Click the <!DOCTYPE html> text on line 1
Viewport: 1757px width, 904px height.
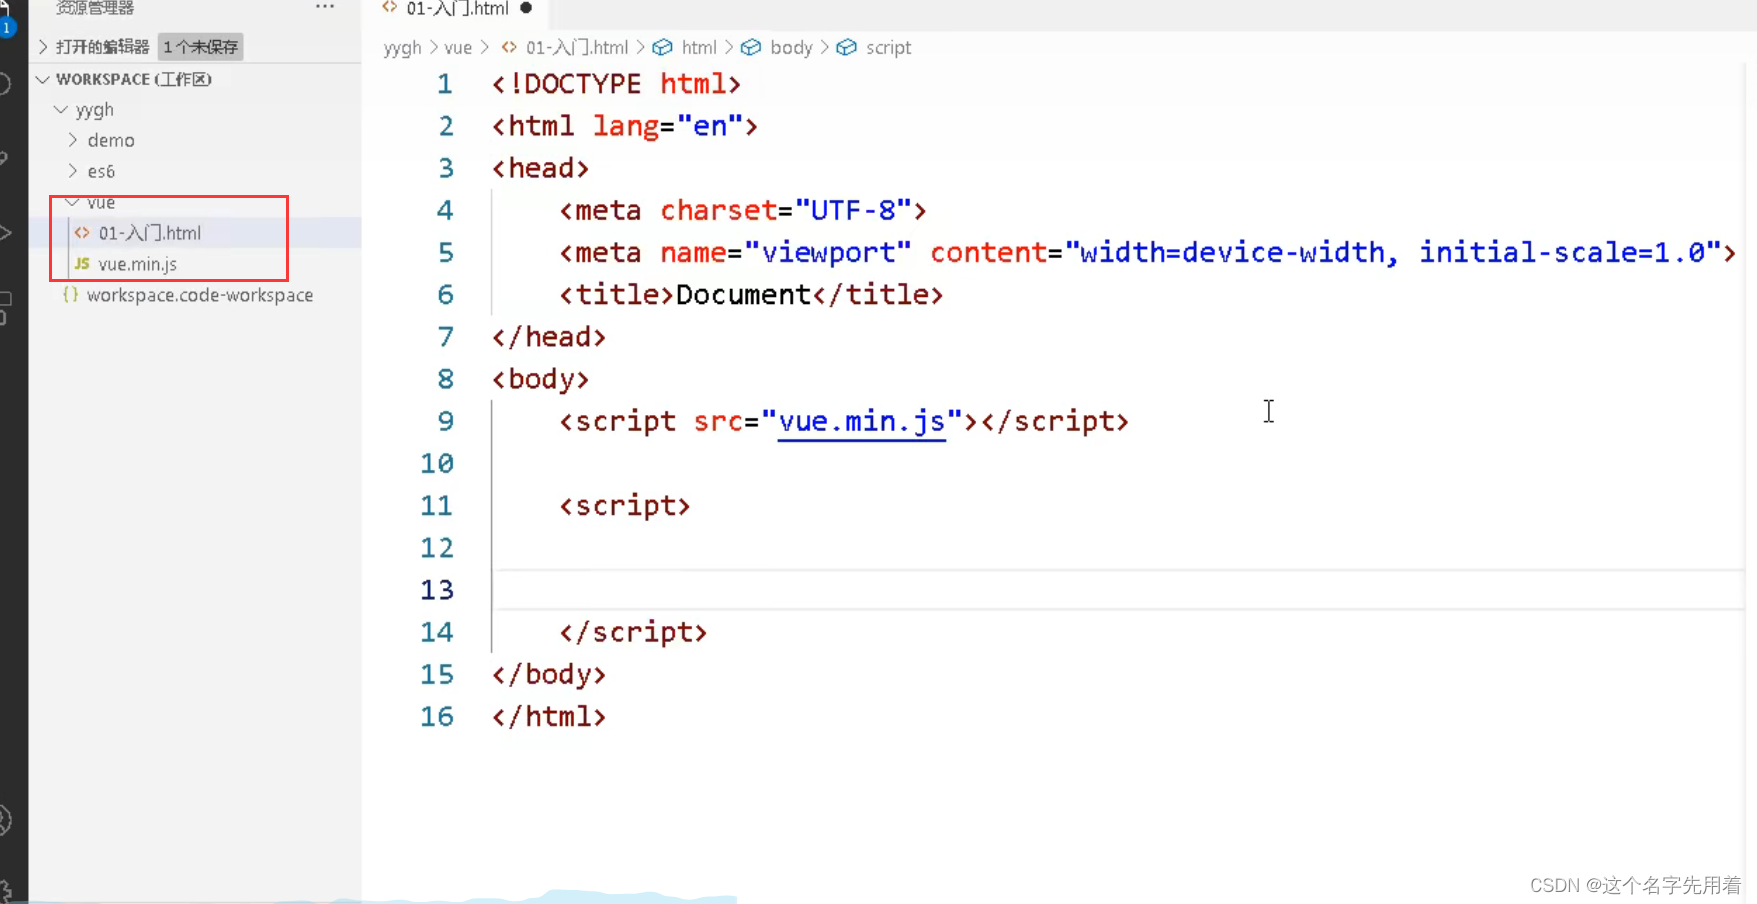tap(616, 84)
